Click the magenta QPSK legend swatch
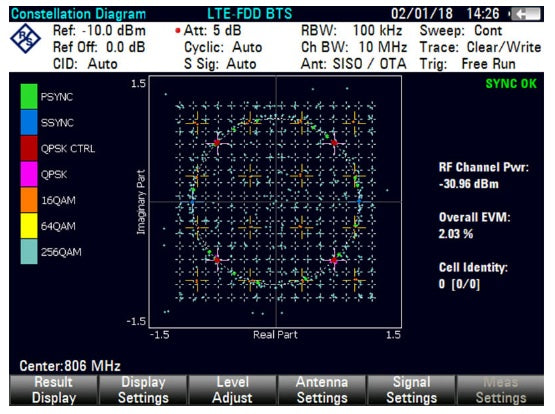This screenshot has width=555, height=414. [x=29, y=174]
